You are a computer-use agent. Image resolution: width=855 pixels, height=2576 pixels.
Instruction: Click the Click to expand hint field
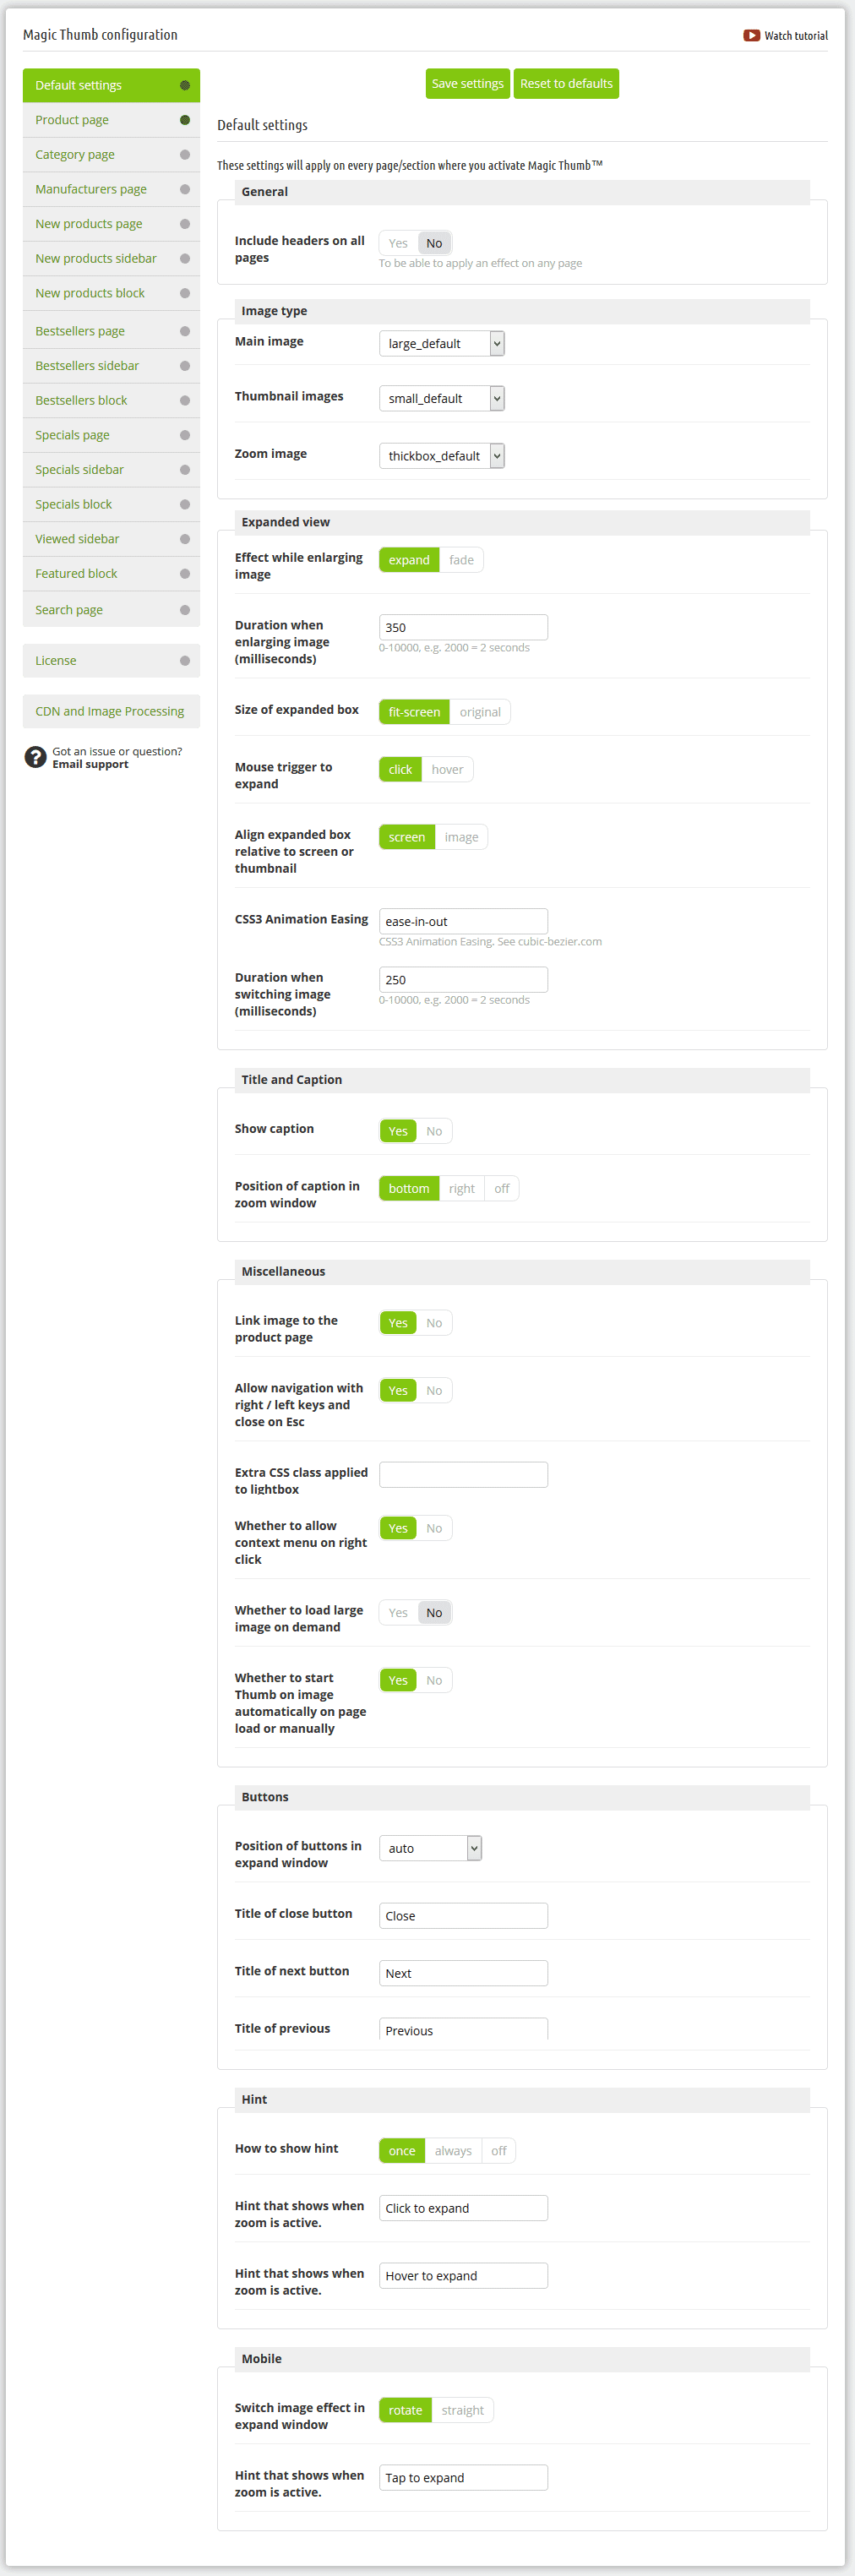[x=463, y=2208]
